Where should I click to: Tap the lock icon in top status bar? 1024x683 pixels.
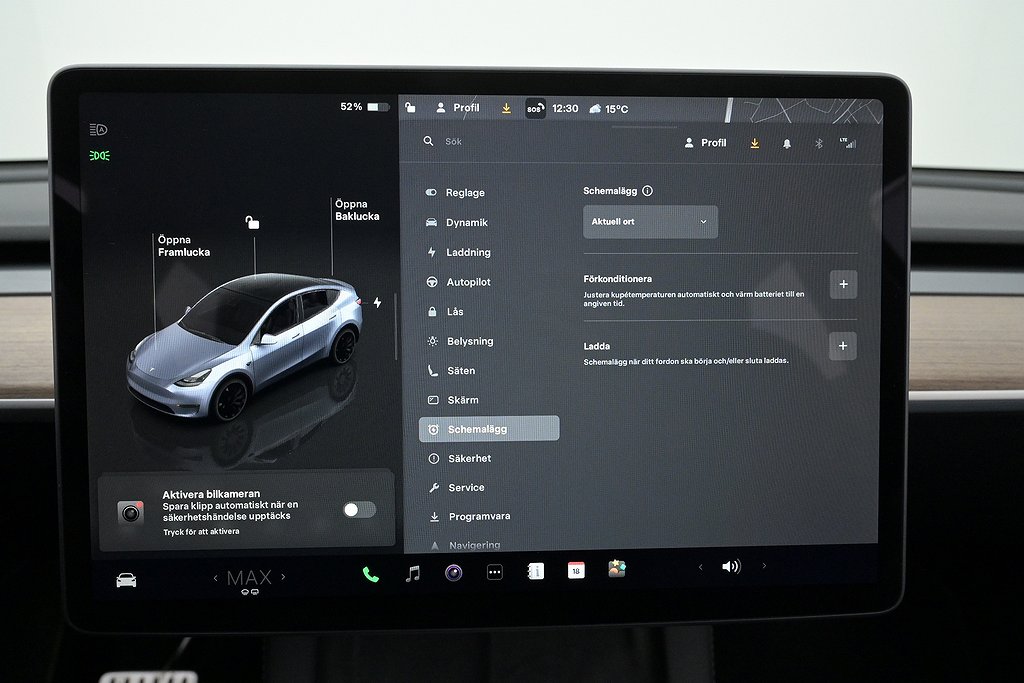[410, 107]
